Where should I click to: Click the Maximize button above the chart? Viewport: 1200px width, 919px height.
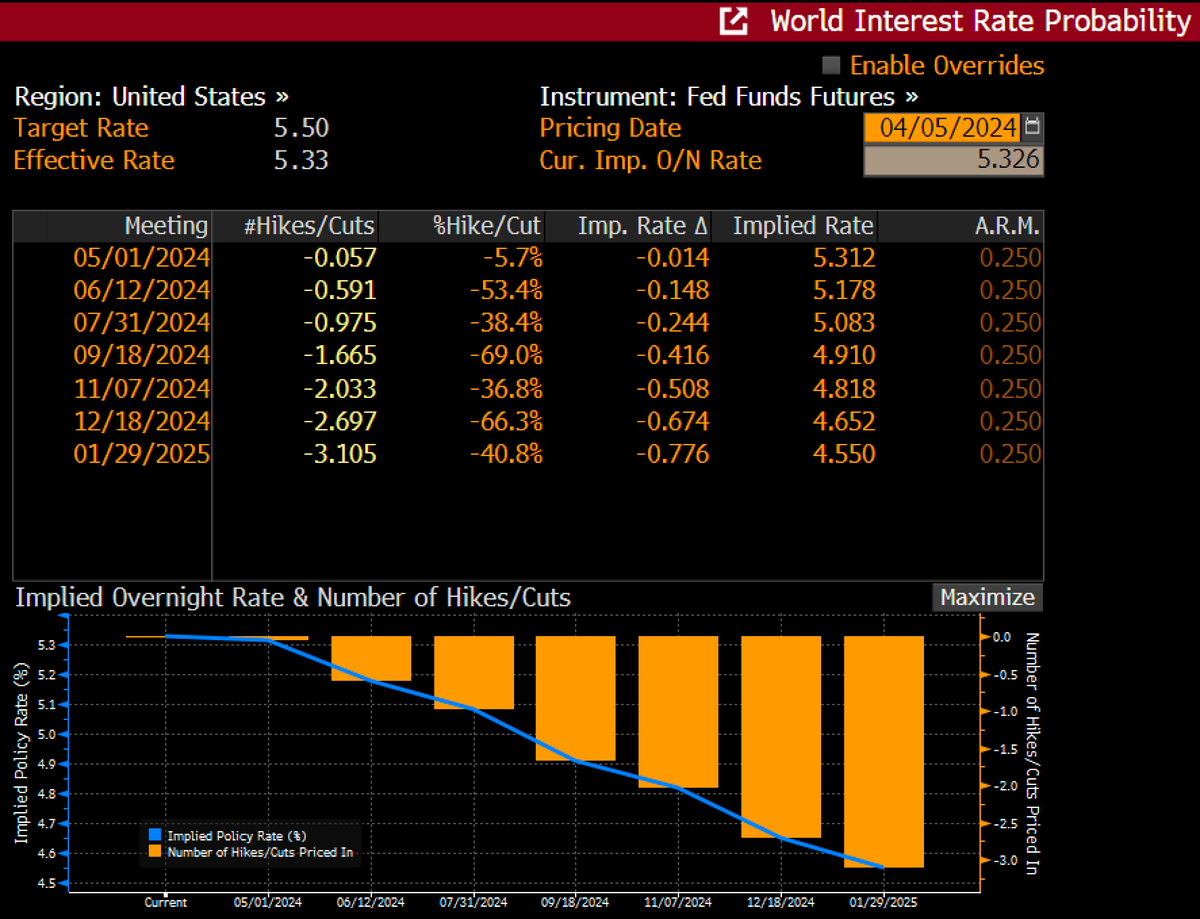click(986, 597)
